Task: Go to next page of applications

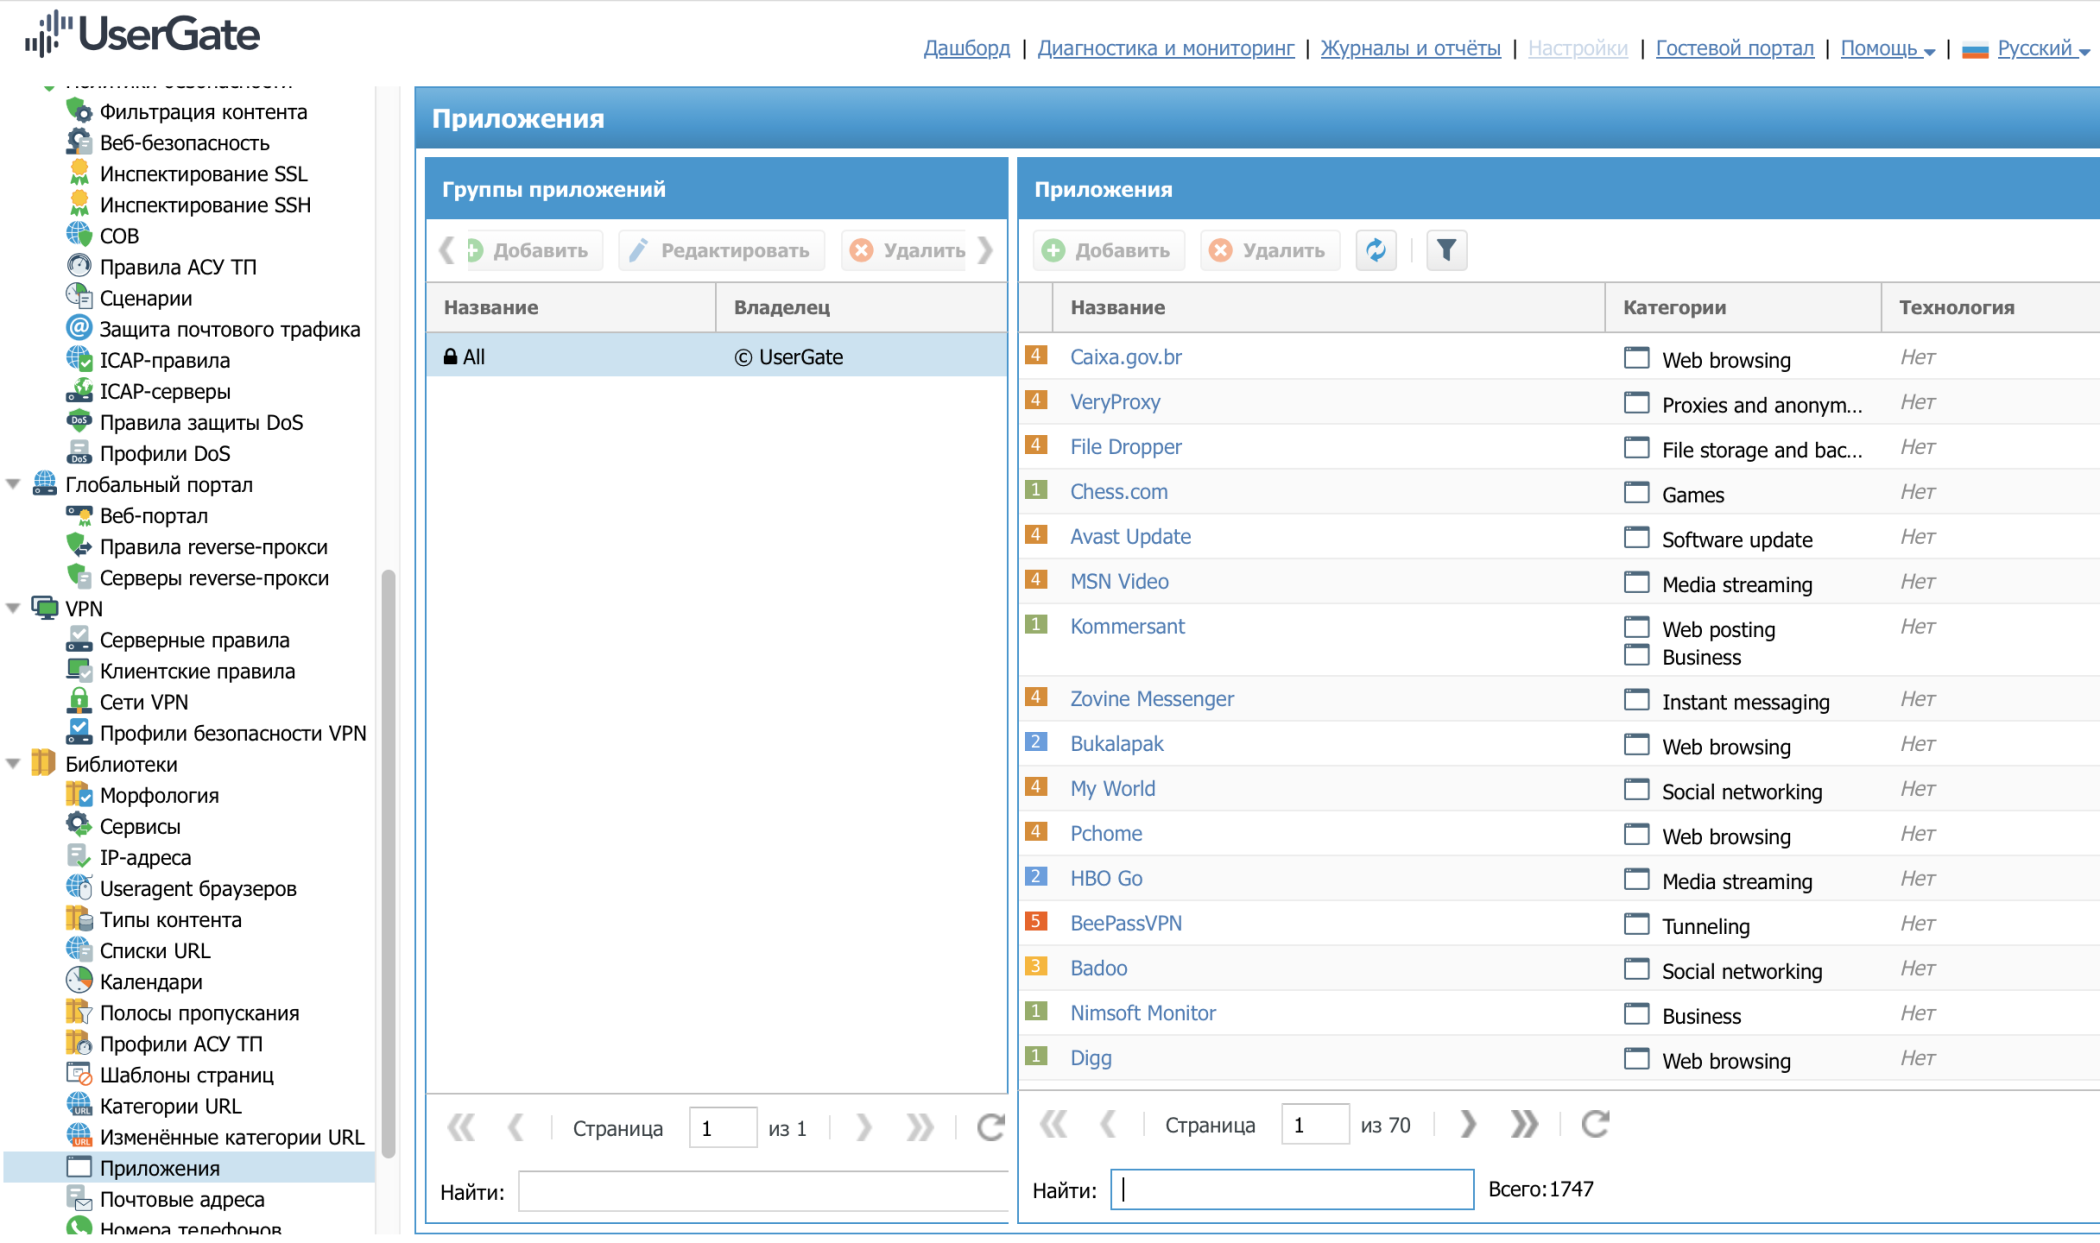Action: [x=1467, y=1125]
